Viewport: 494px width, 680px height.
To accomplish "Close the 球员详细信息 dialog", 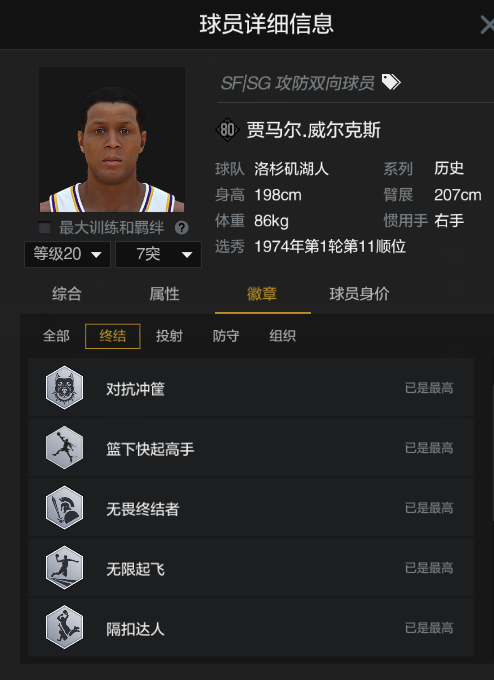I will [487, 25].
